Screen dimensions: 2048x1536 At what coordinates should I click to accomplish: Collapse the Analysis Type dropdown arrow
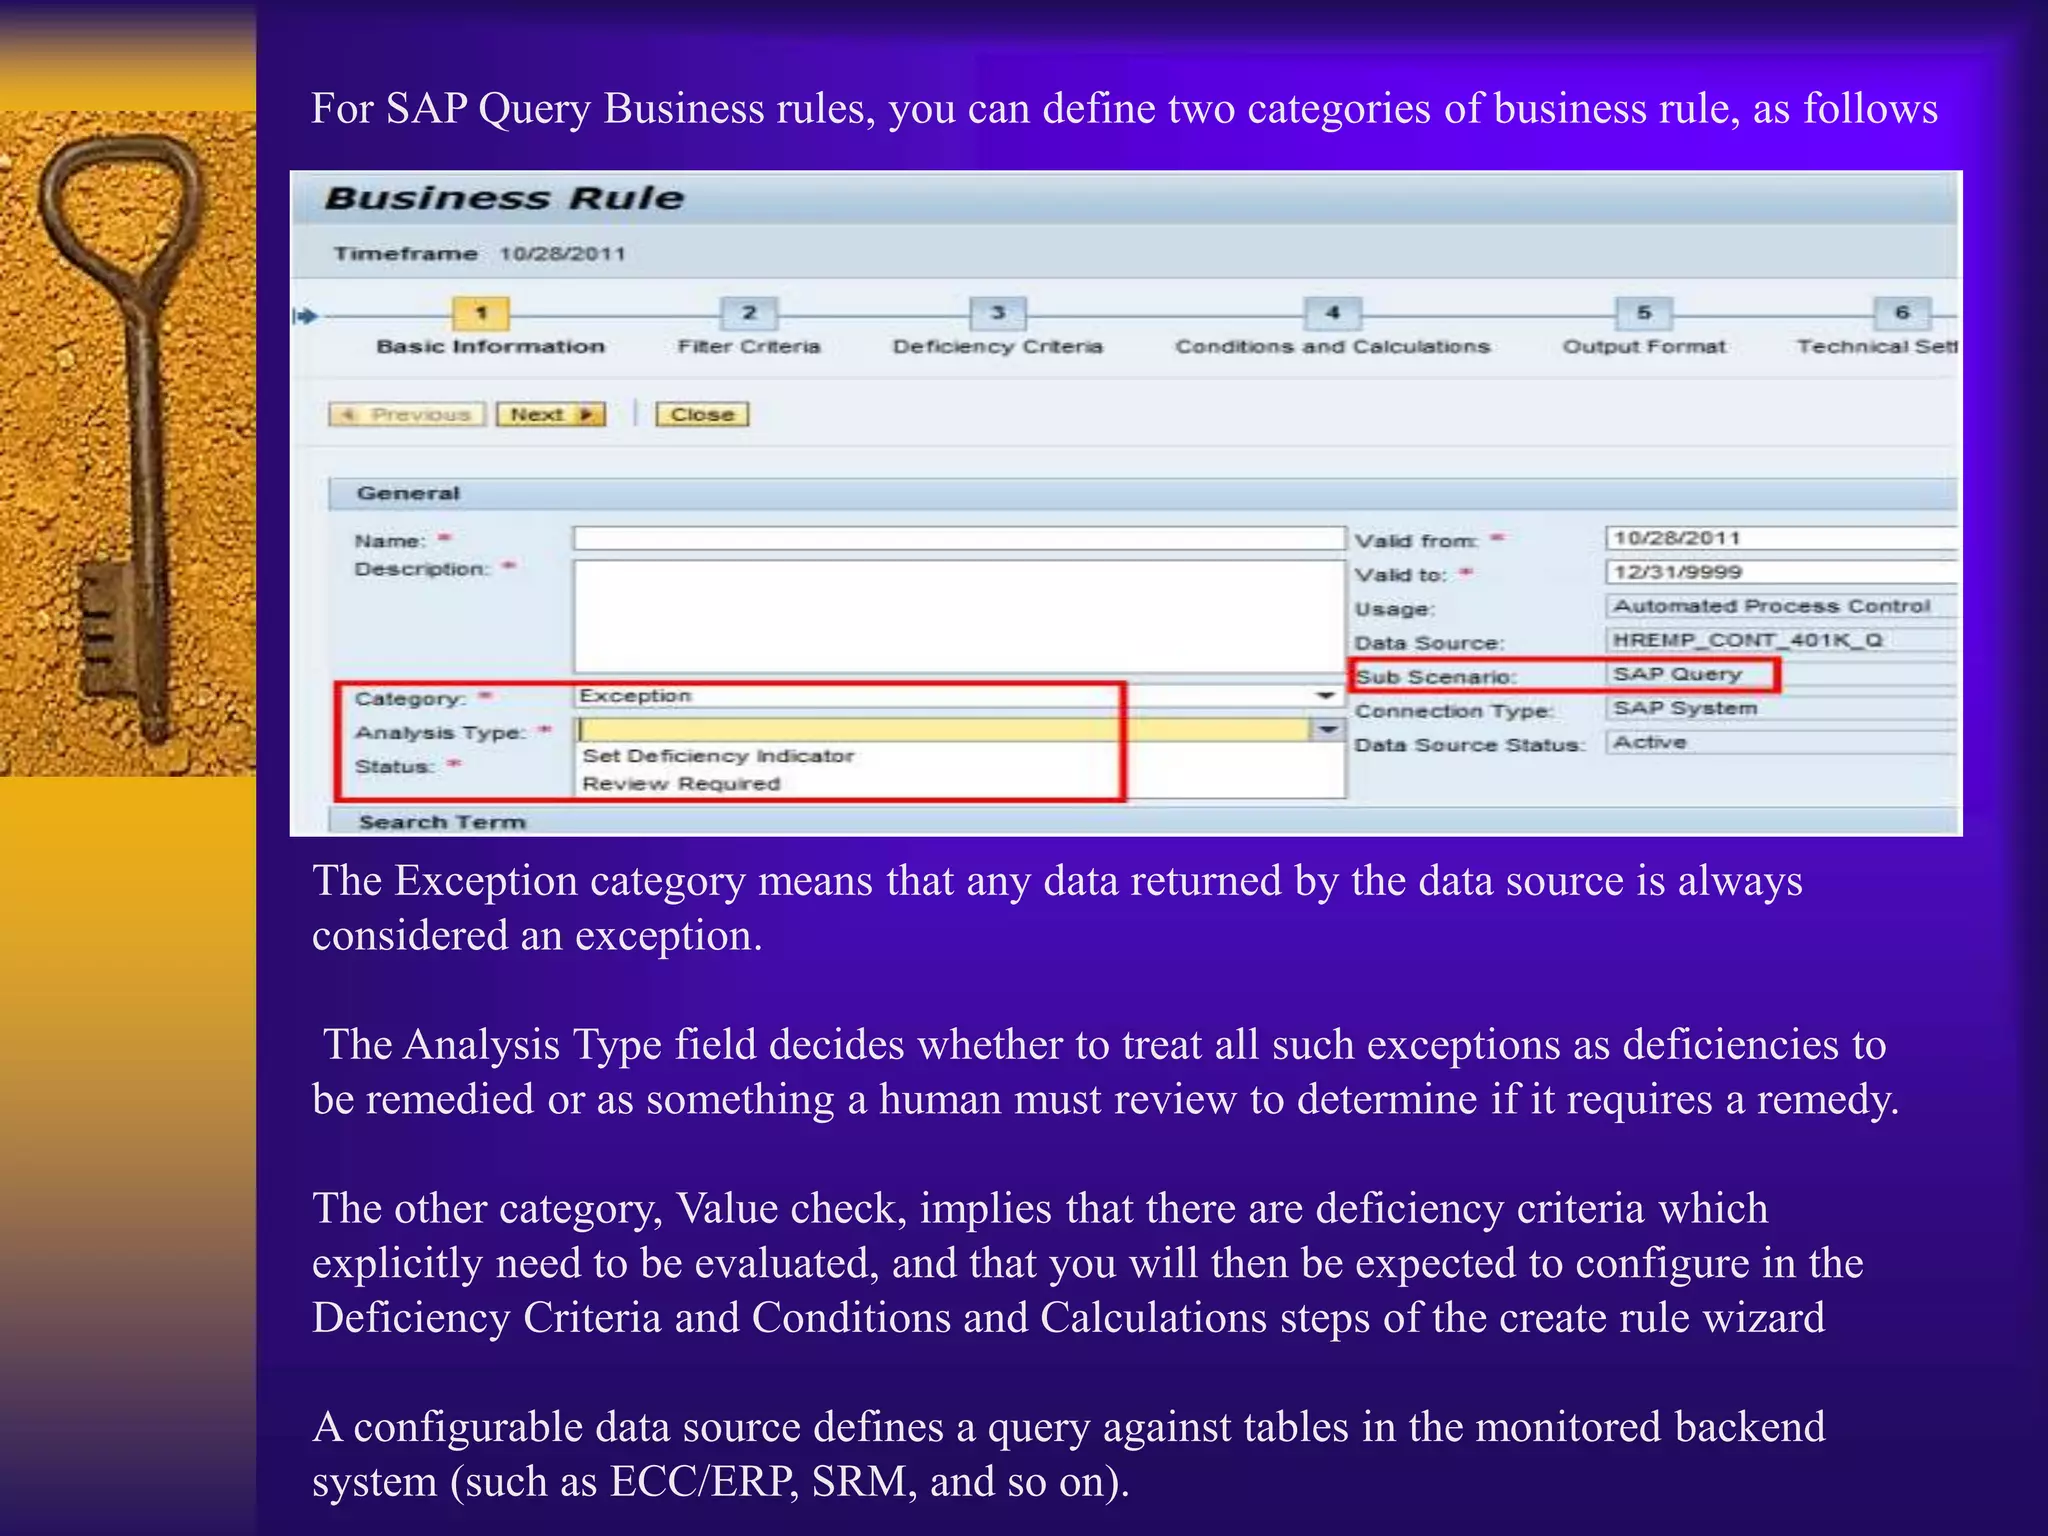coord(1327,730)
